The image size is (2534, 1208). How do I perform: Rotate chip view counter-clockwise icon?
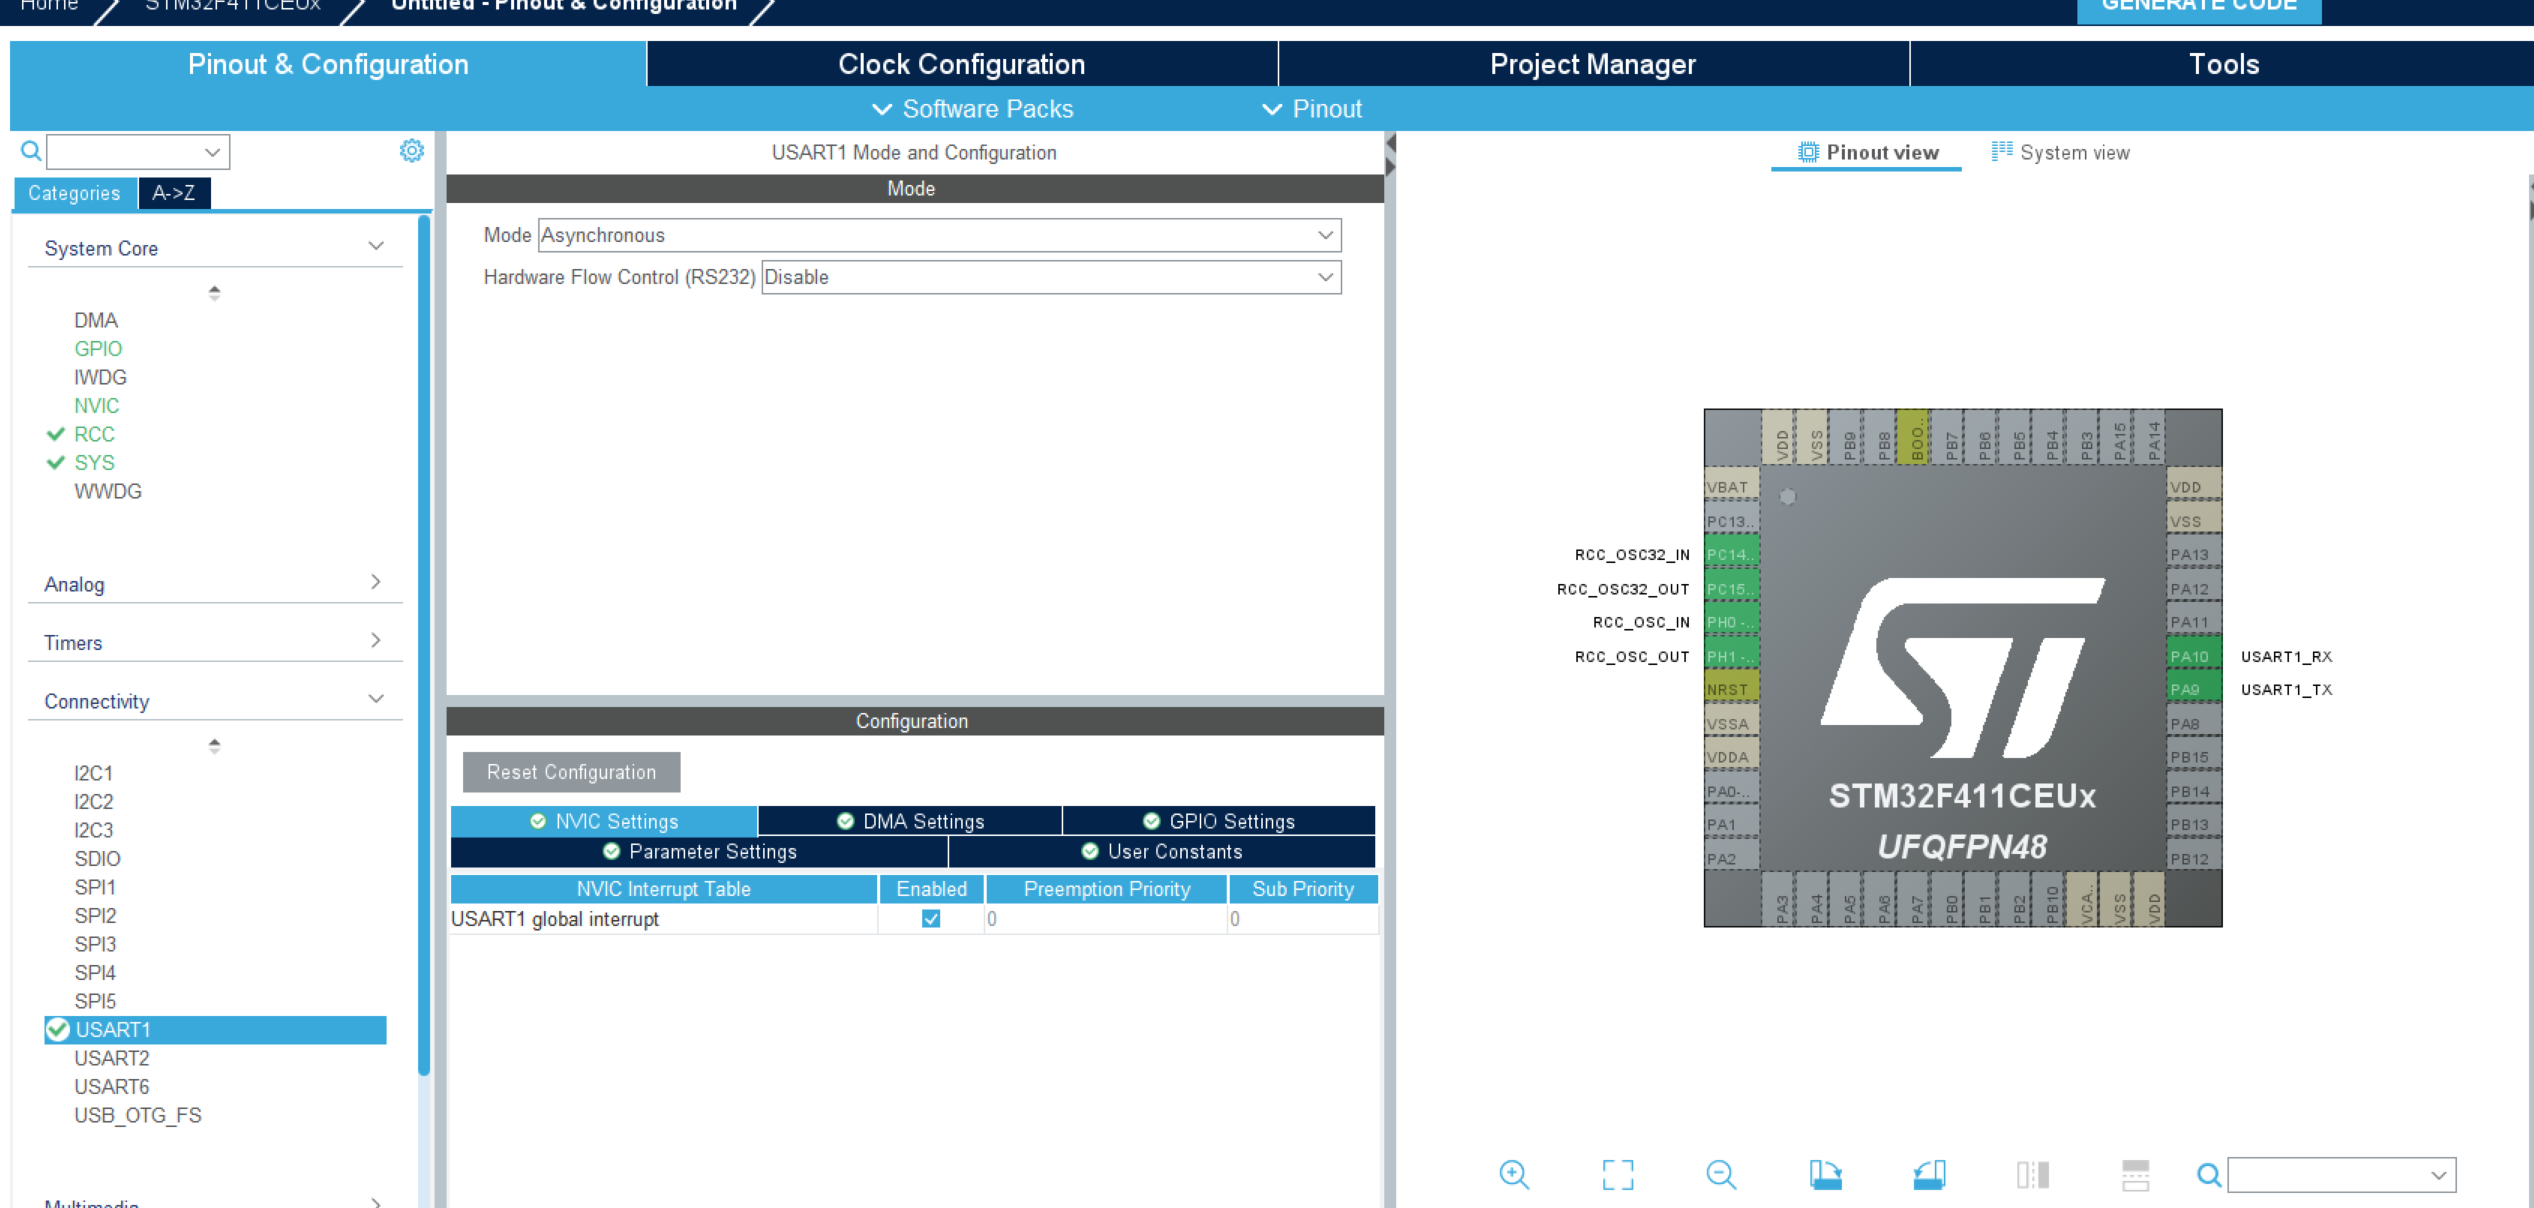coord(1929,1174)
